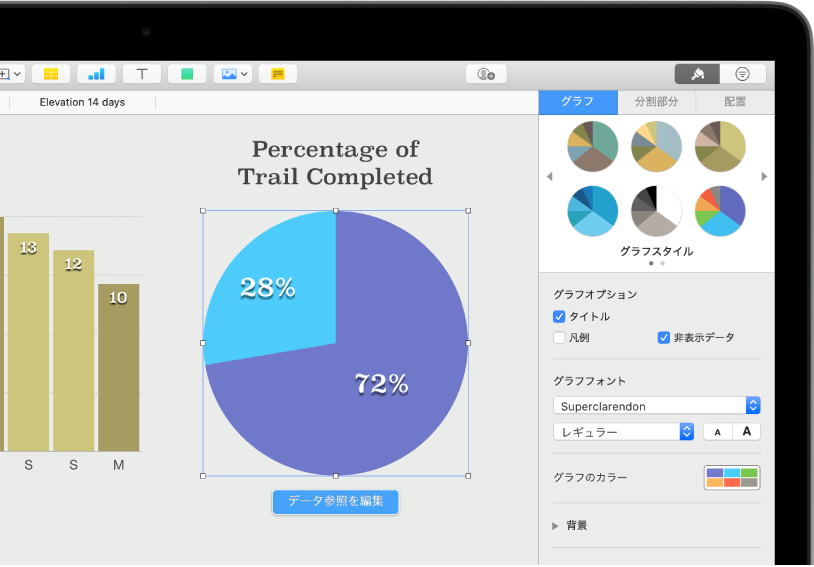The height and width of the screenshot is (567, 814).
Task: Click the M axis label
Action: tap(118, 465)
